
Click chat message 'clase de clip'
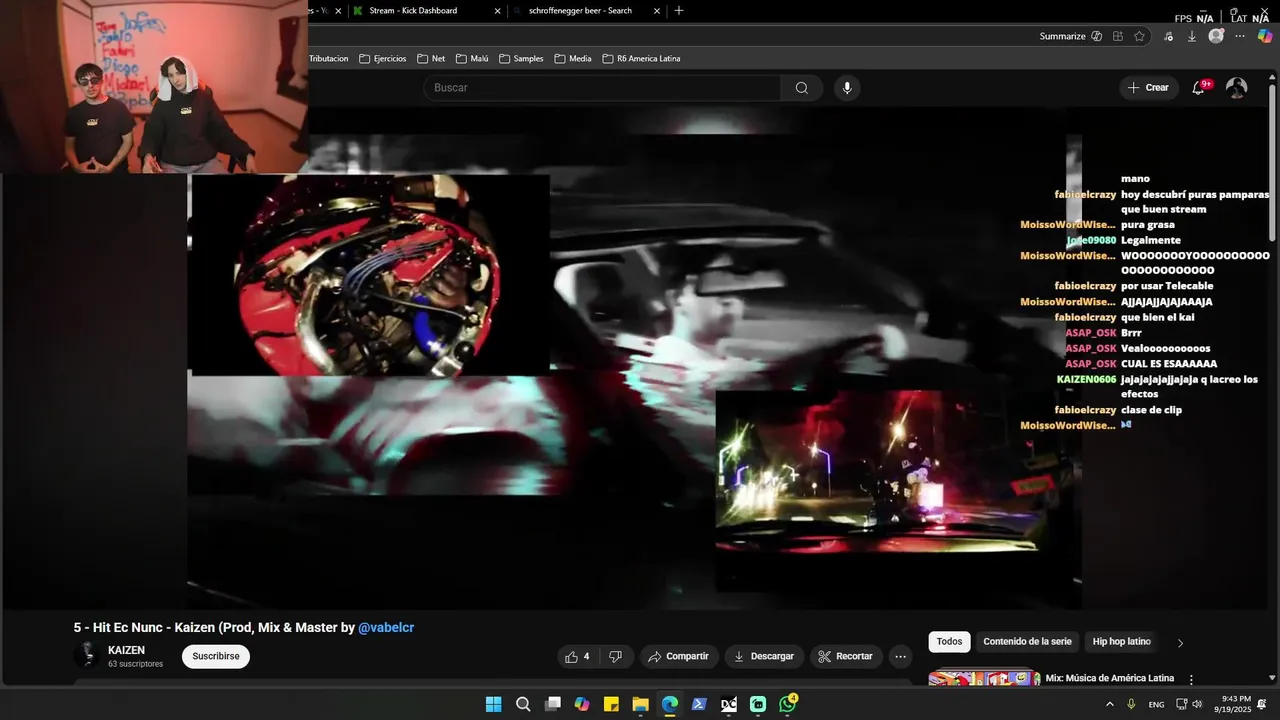point(1151,410)
